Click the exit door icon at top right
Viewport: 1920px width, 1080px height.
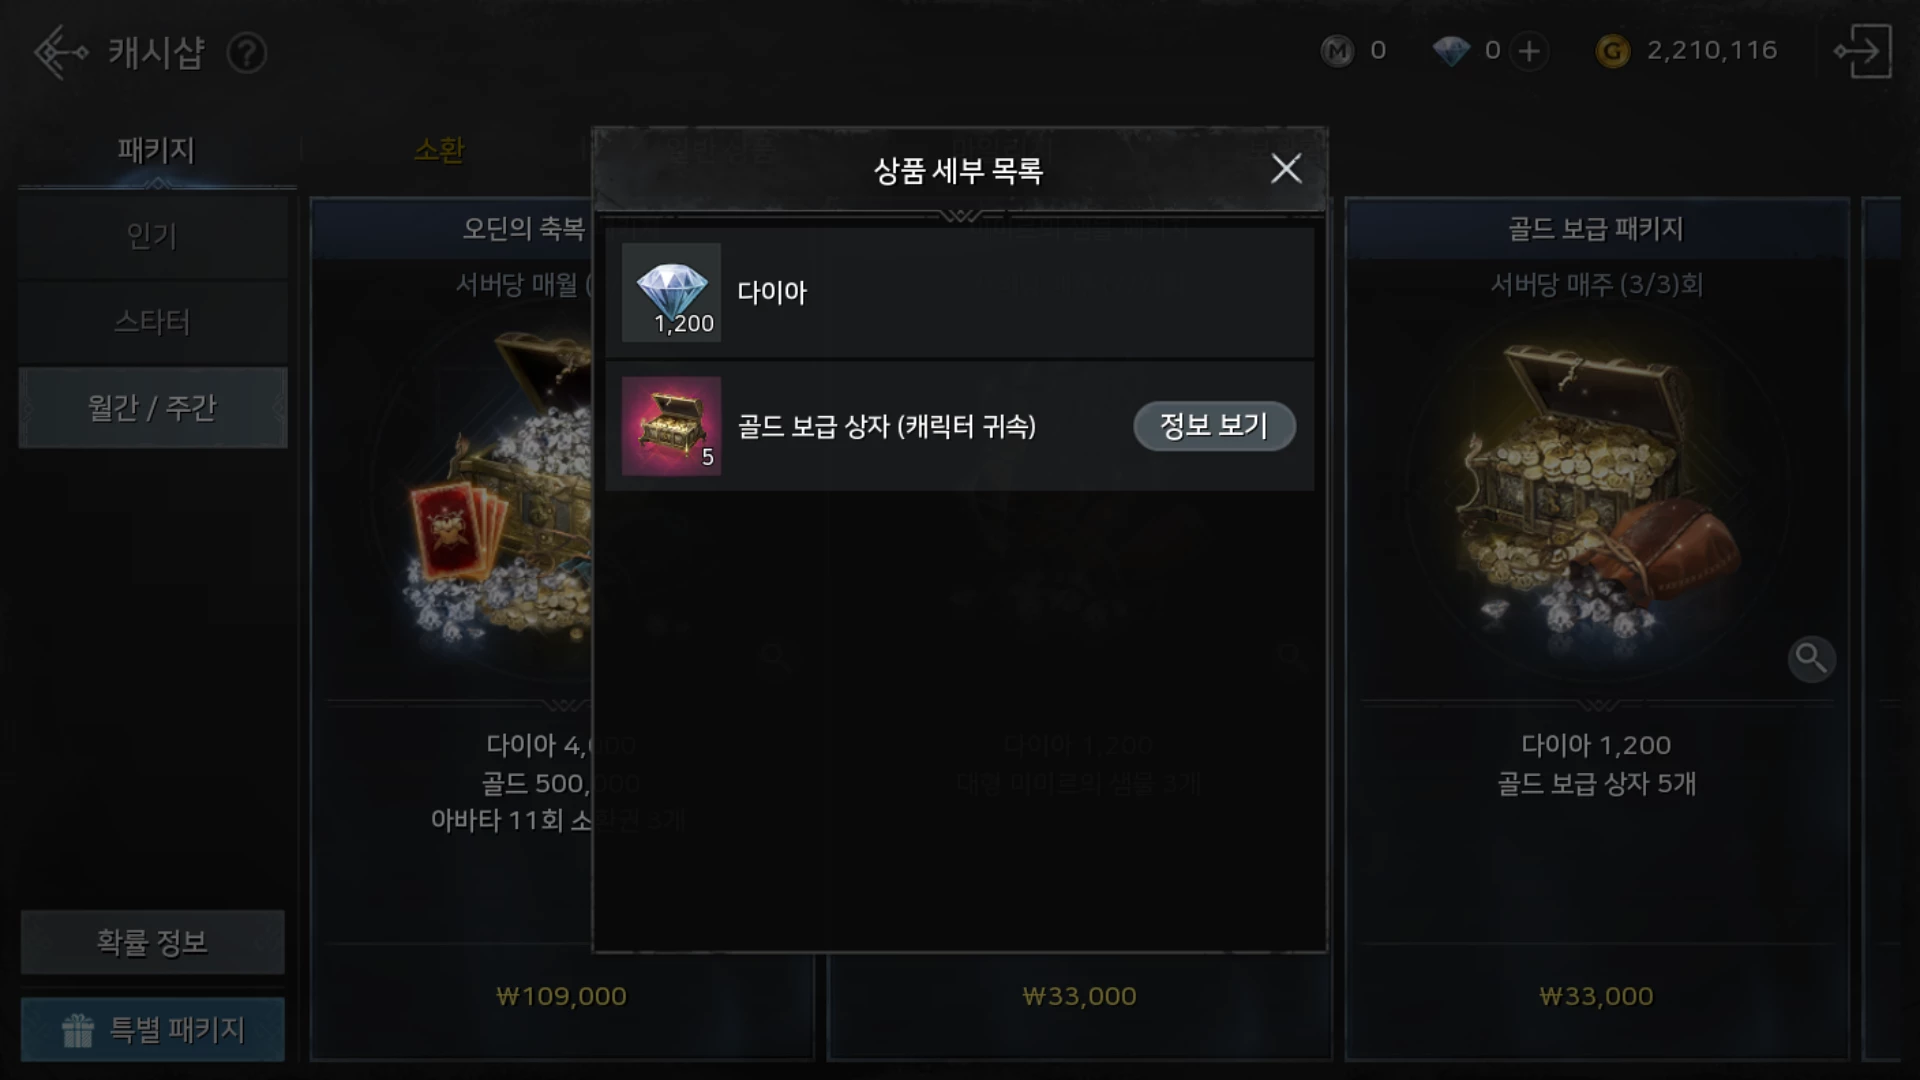[1862, 51]
